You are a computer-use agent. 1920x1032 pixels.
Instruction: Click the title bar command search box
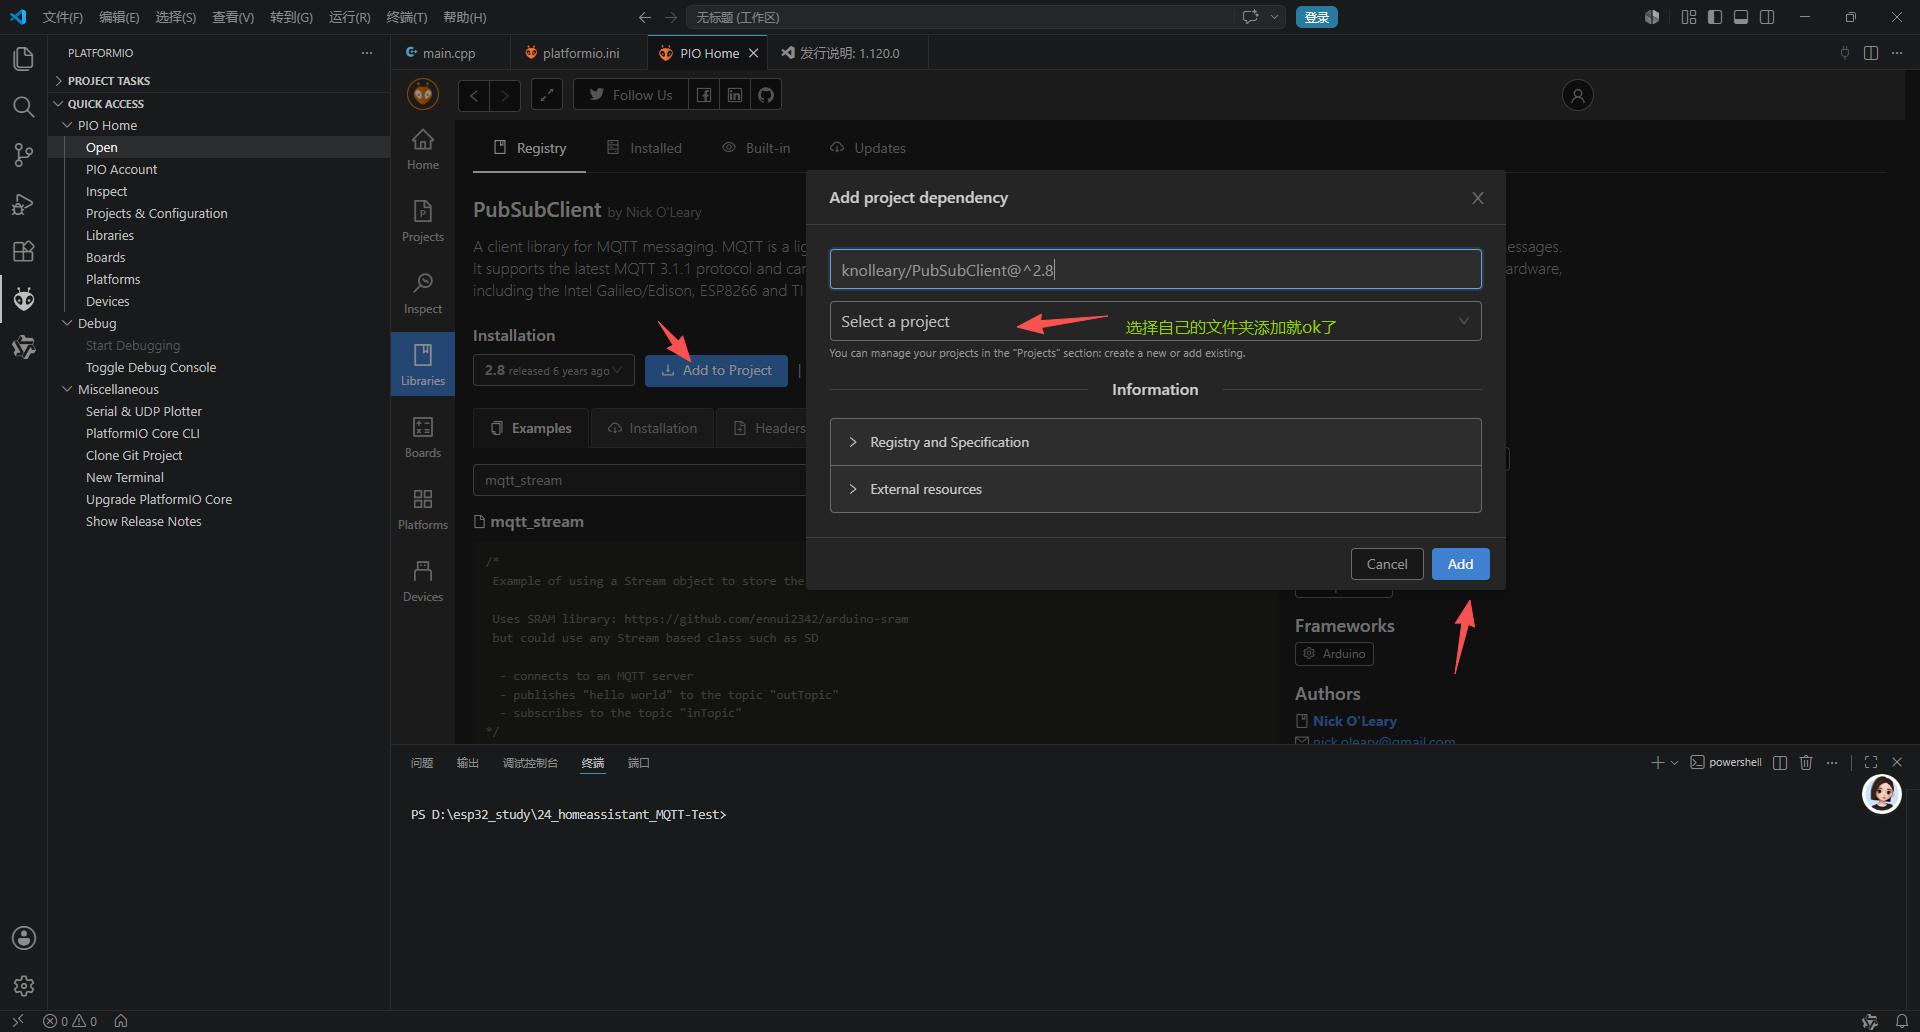[x=960, y=17]
